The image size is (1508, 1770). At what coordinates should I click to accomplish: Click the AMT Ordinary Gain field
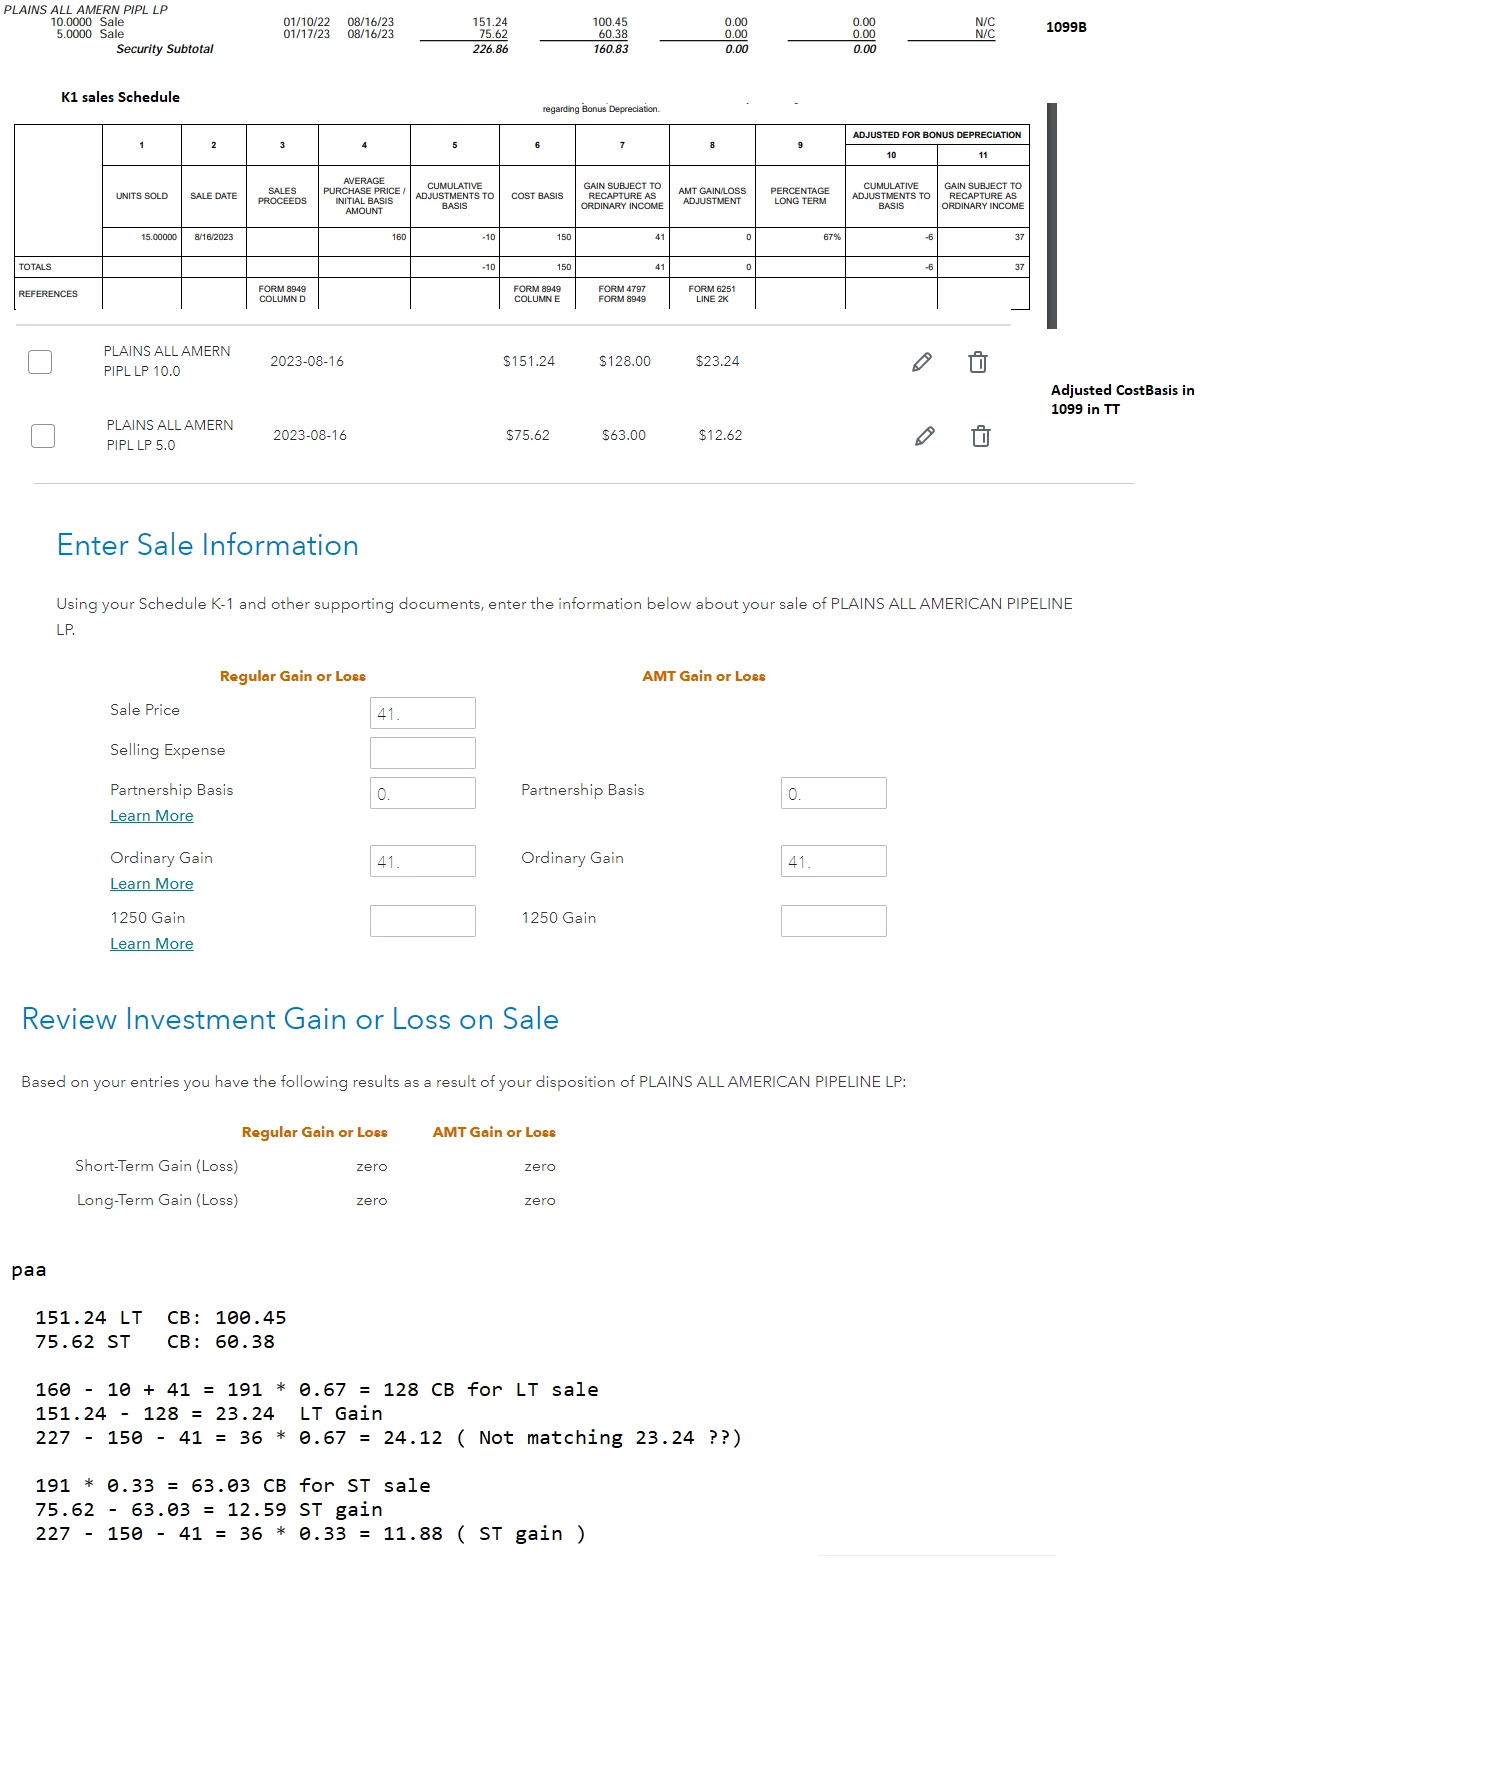(834, 861)
